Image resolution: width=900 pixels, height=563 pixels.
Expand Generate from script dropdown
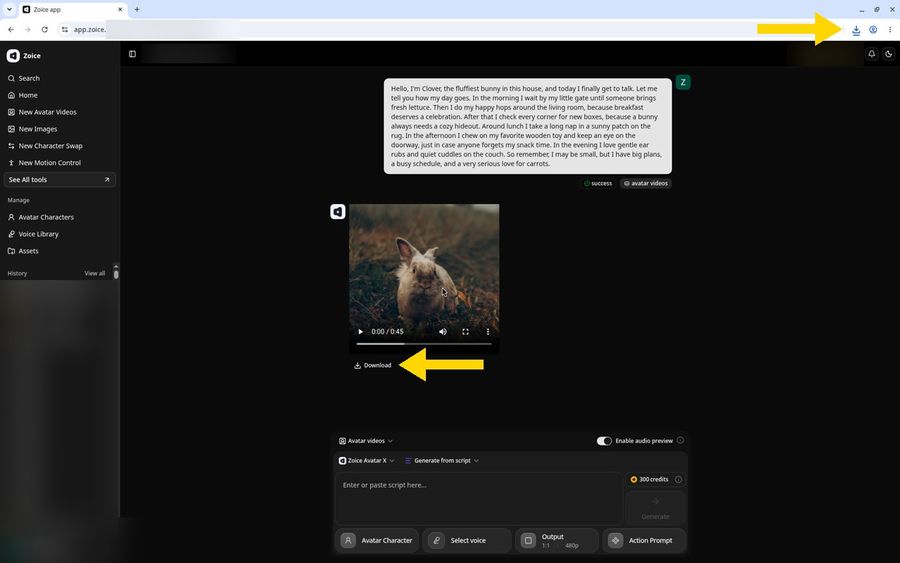[x=442, y=461]
